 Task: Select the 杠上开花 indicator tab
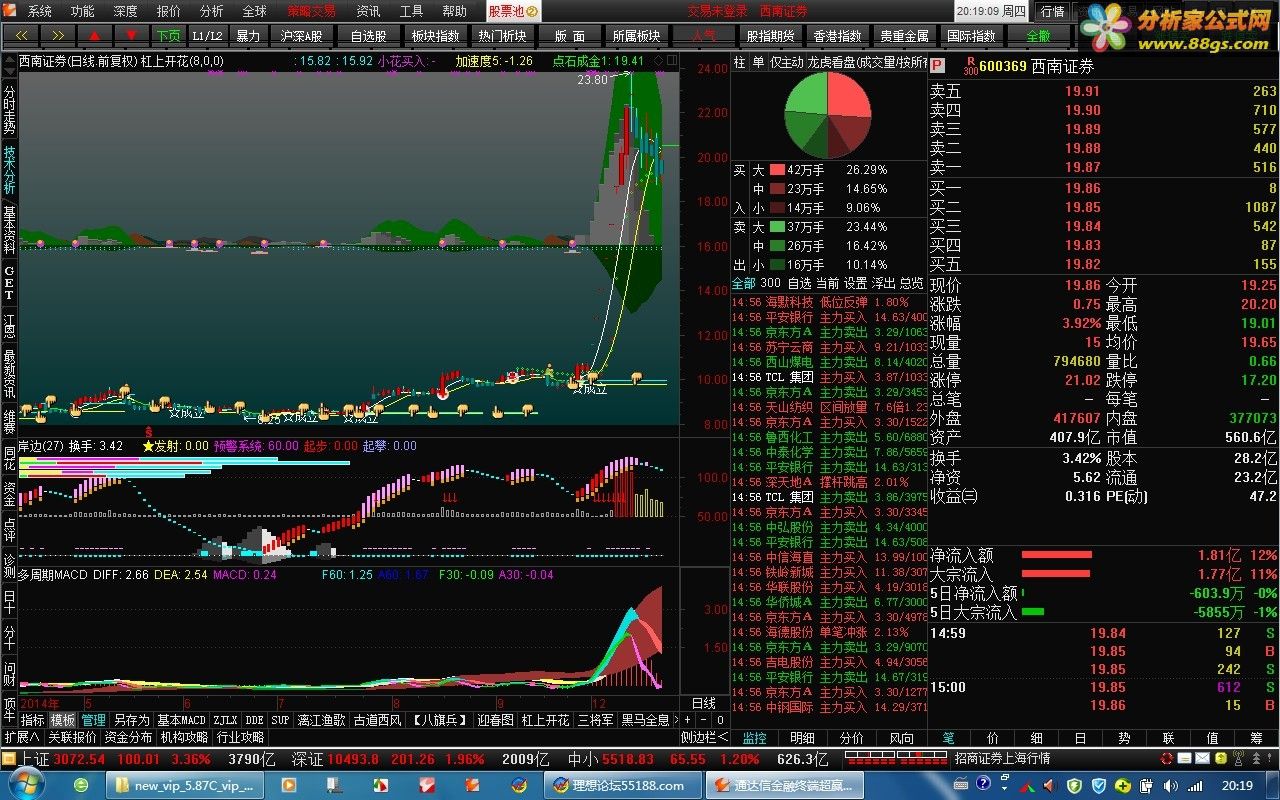pyautogui.click(x=546, y=720)
